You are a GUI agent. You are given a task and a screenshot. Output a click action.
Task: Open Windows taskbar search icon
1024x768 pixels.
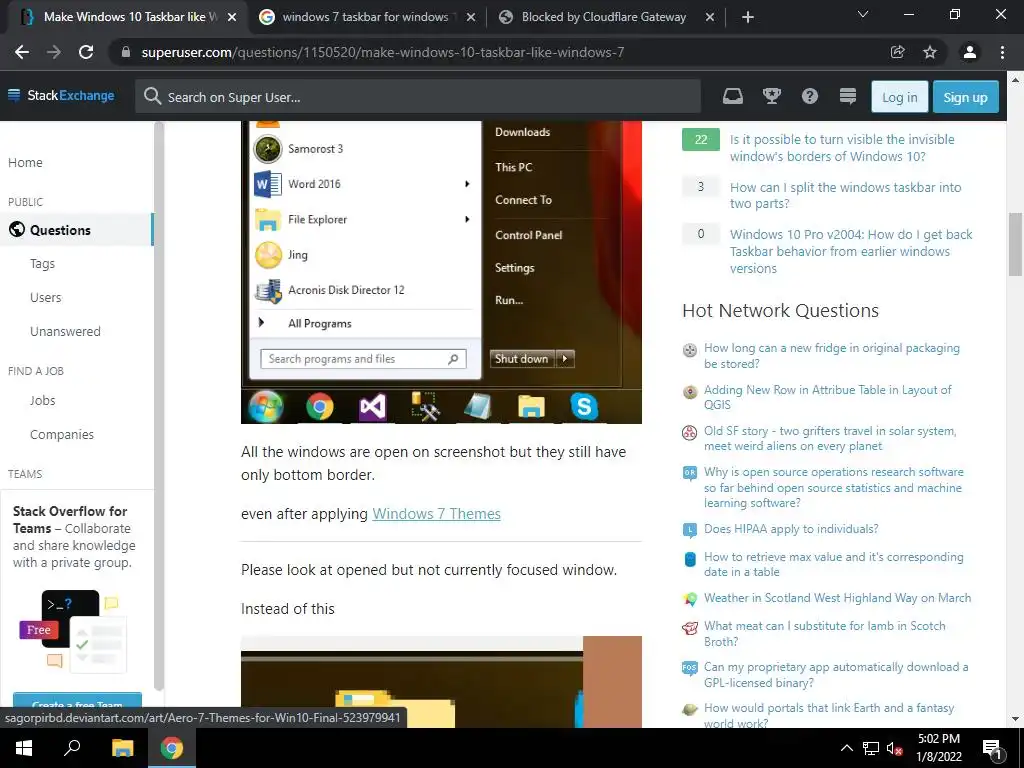point(72,748)
